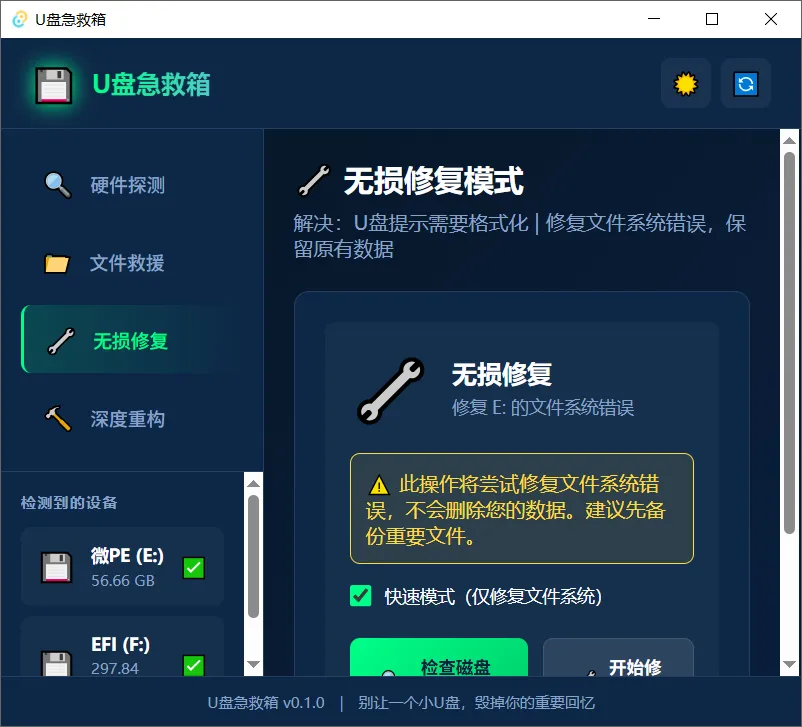Click the magnifier icon for 硬件探测
This screenshot has width=802, height=727.
pos(57,185)
